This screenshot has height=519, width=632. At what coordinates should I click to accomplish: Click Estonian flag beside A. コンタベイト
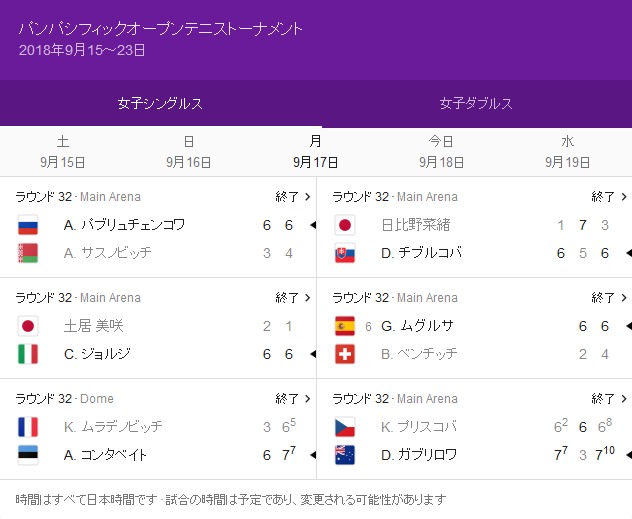[28, 455]
